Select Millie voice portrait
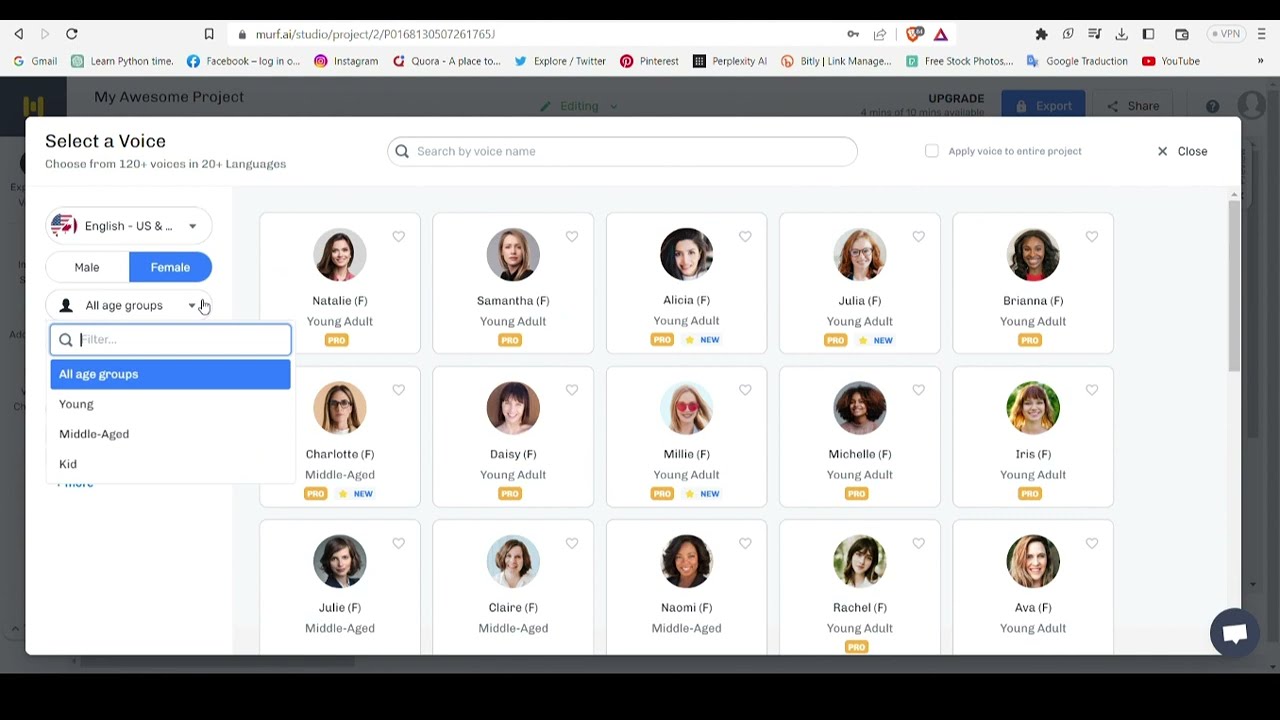 686,408
